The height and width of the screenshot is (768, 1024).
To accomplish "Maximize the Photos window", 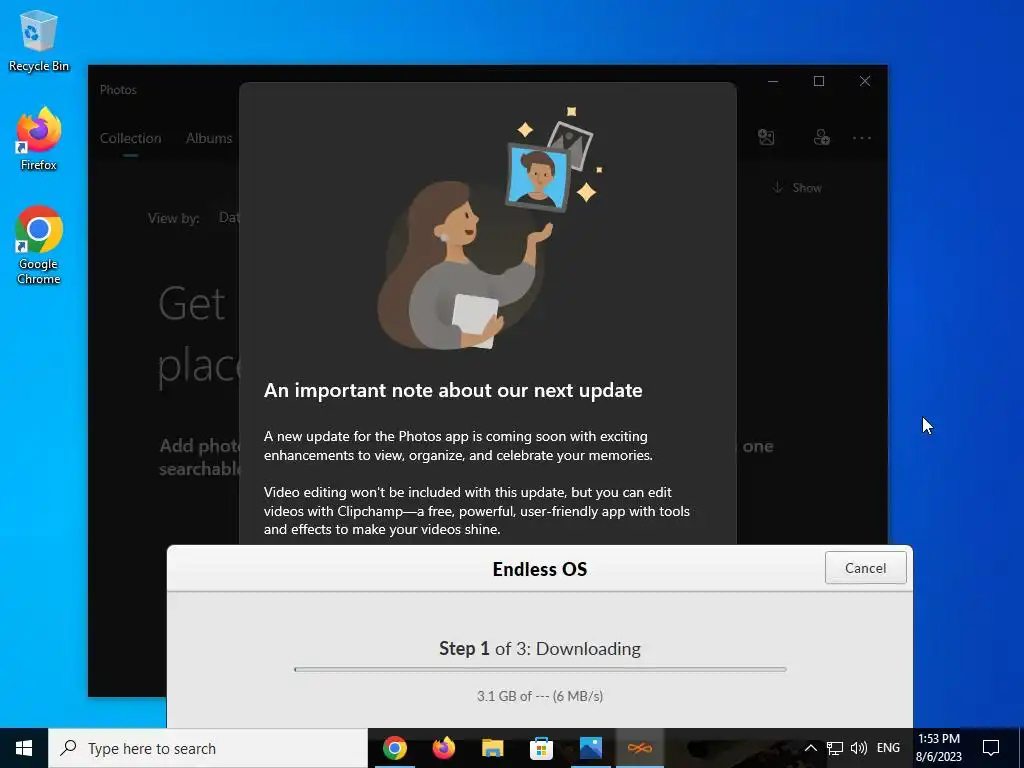I will click(x=819, y=81).
